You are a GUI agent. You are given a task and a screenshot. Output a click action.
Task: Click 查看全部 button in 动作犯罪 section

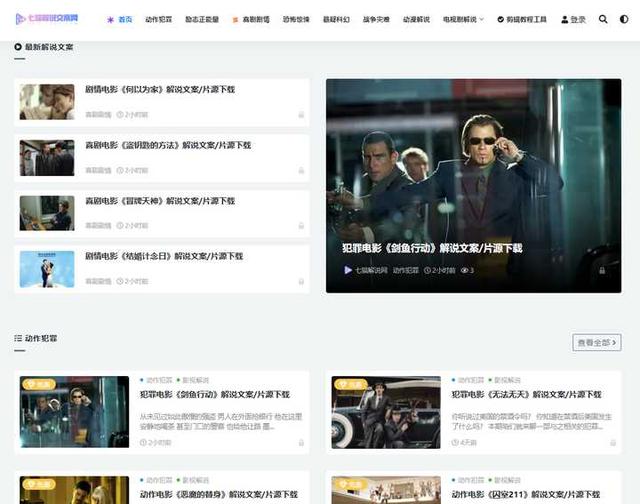(596, 342)
